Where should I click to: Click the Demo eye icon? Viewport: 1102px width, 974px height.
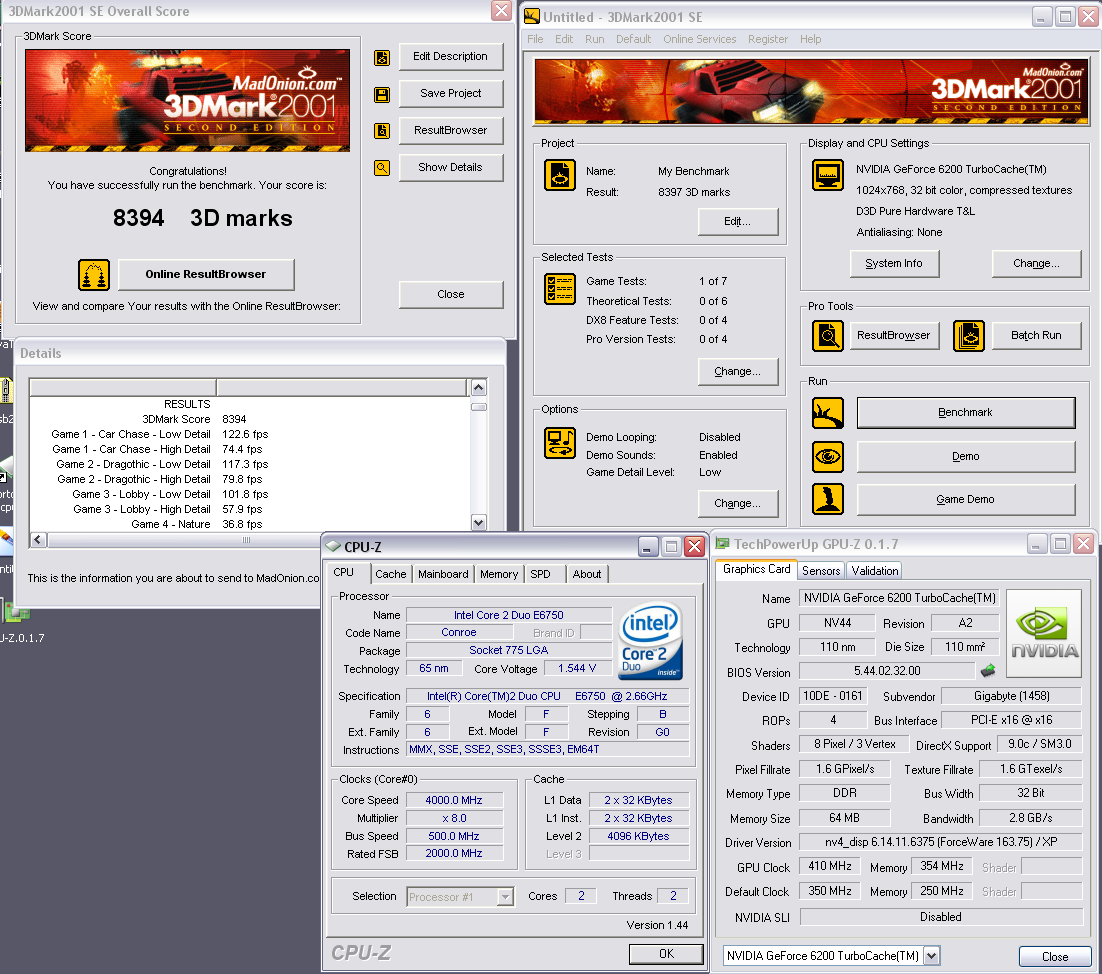[x=828, y=457]
